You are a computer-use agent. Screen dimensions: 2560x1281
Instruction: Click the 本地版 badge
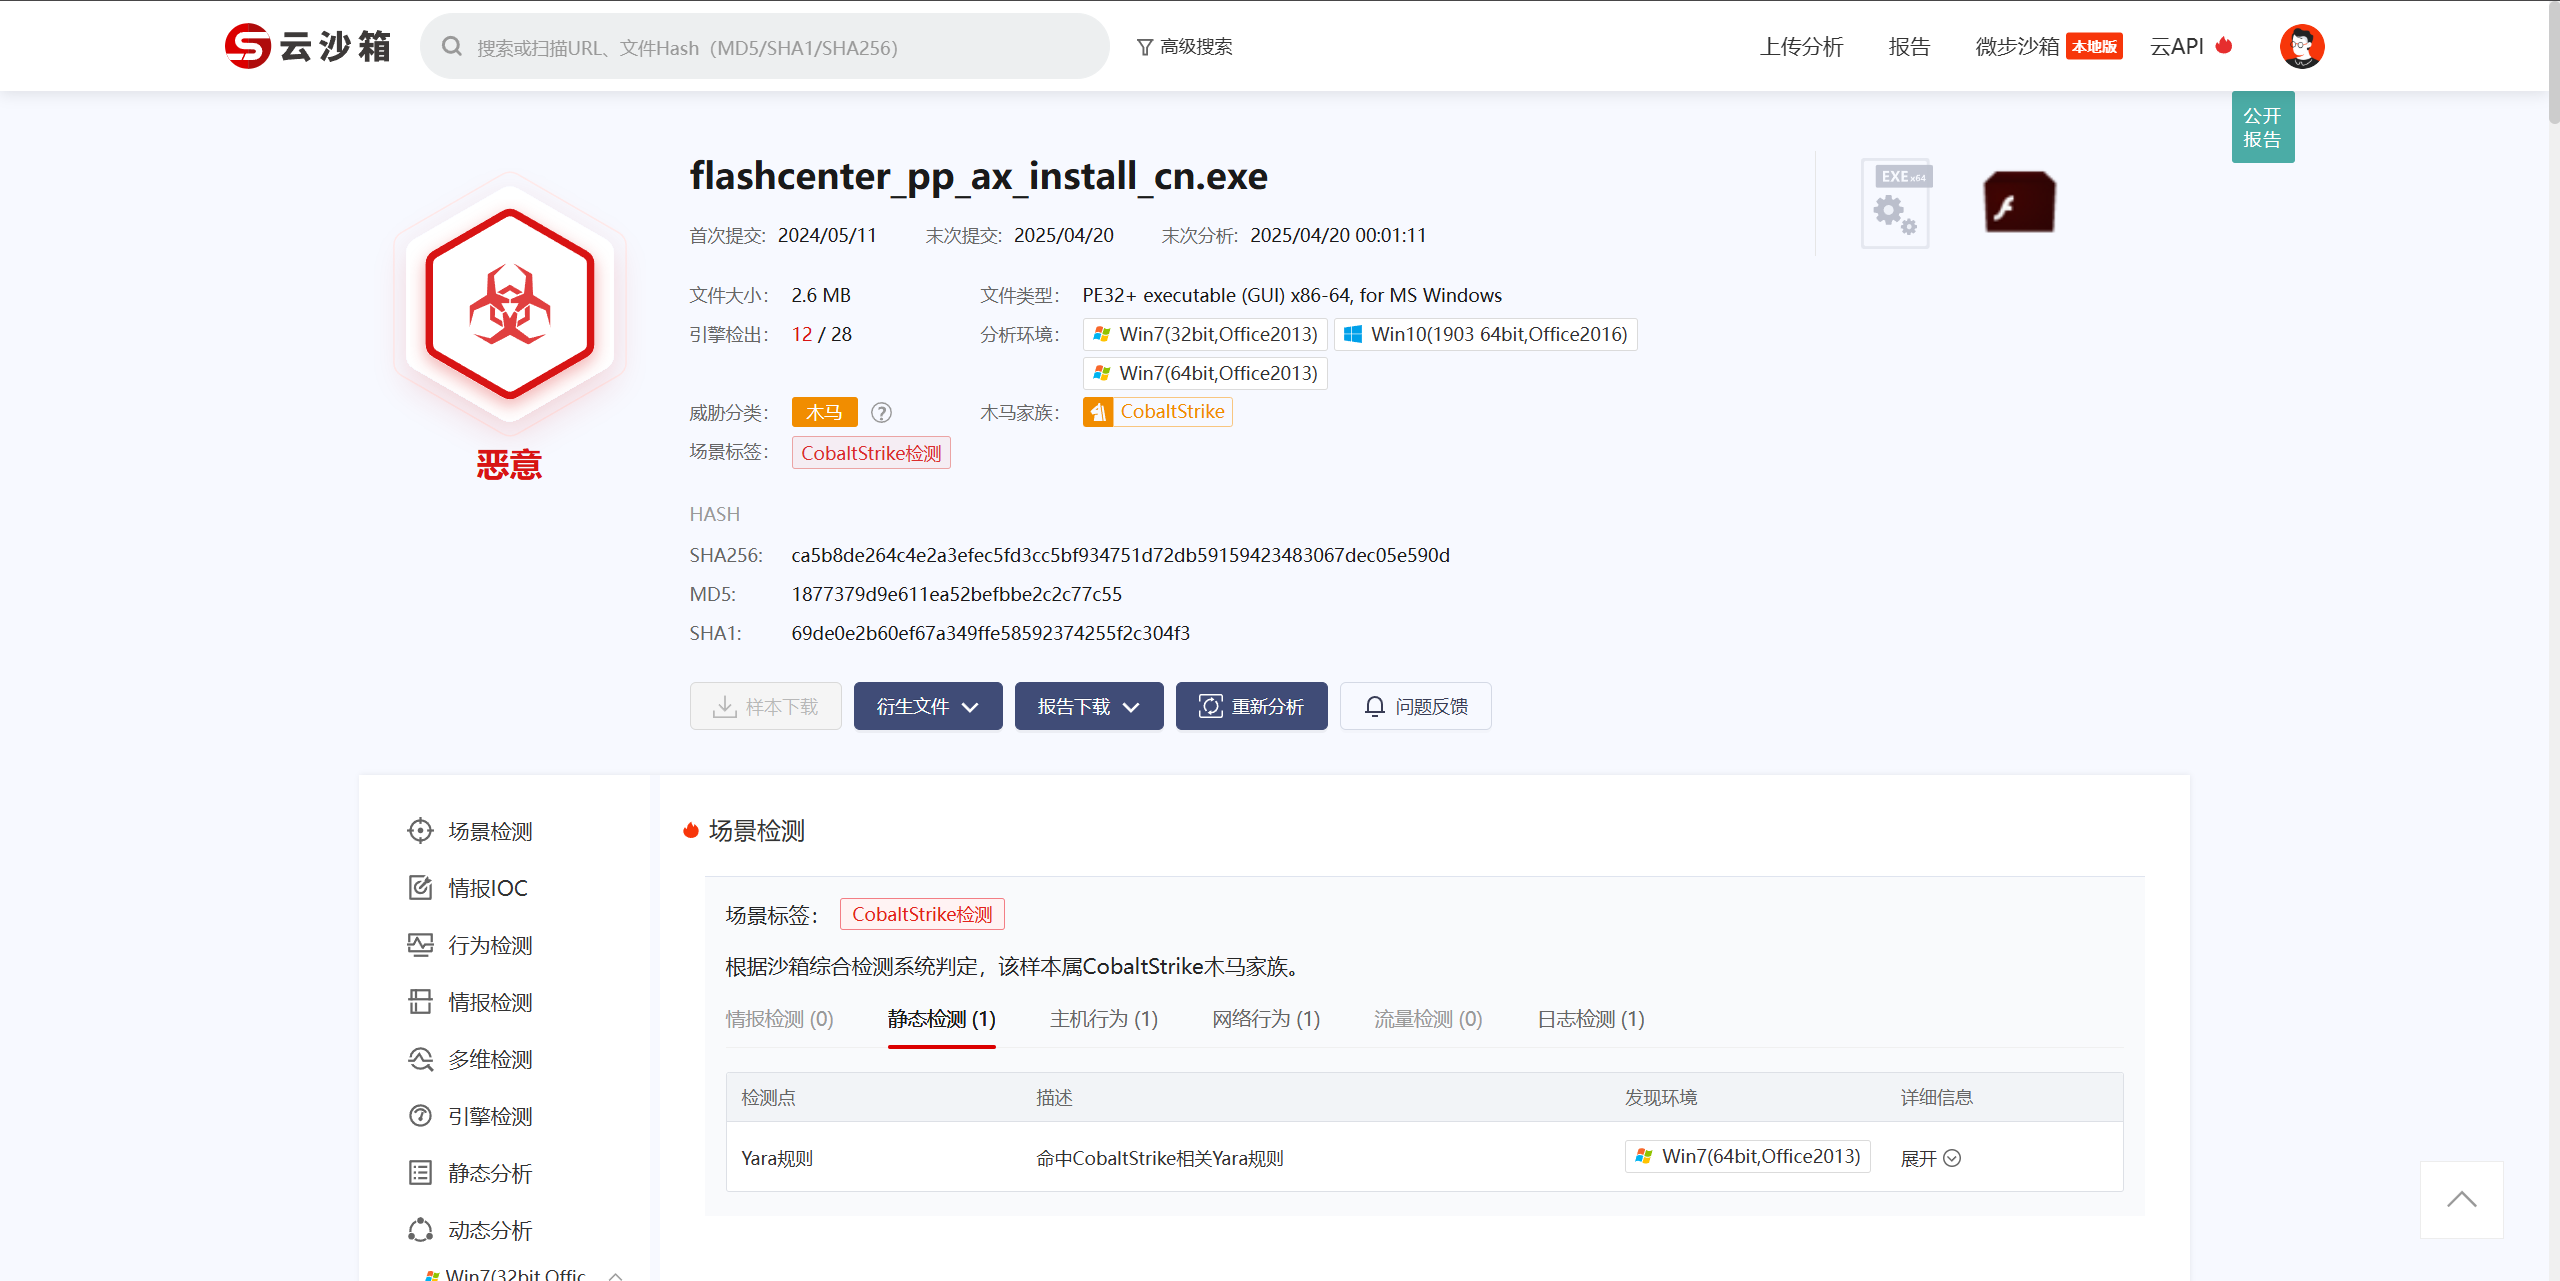2094,46
